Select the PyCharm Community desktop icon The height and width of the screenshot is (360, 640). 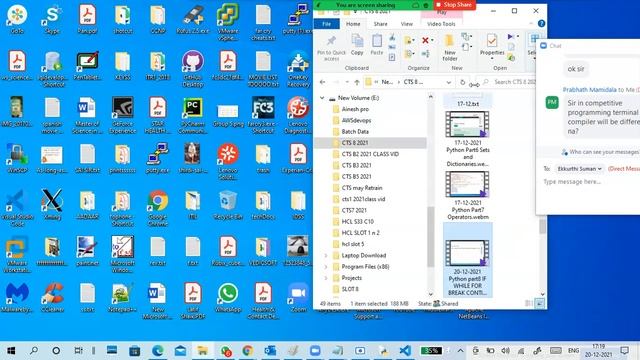[x=193, y=116]
